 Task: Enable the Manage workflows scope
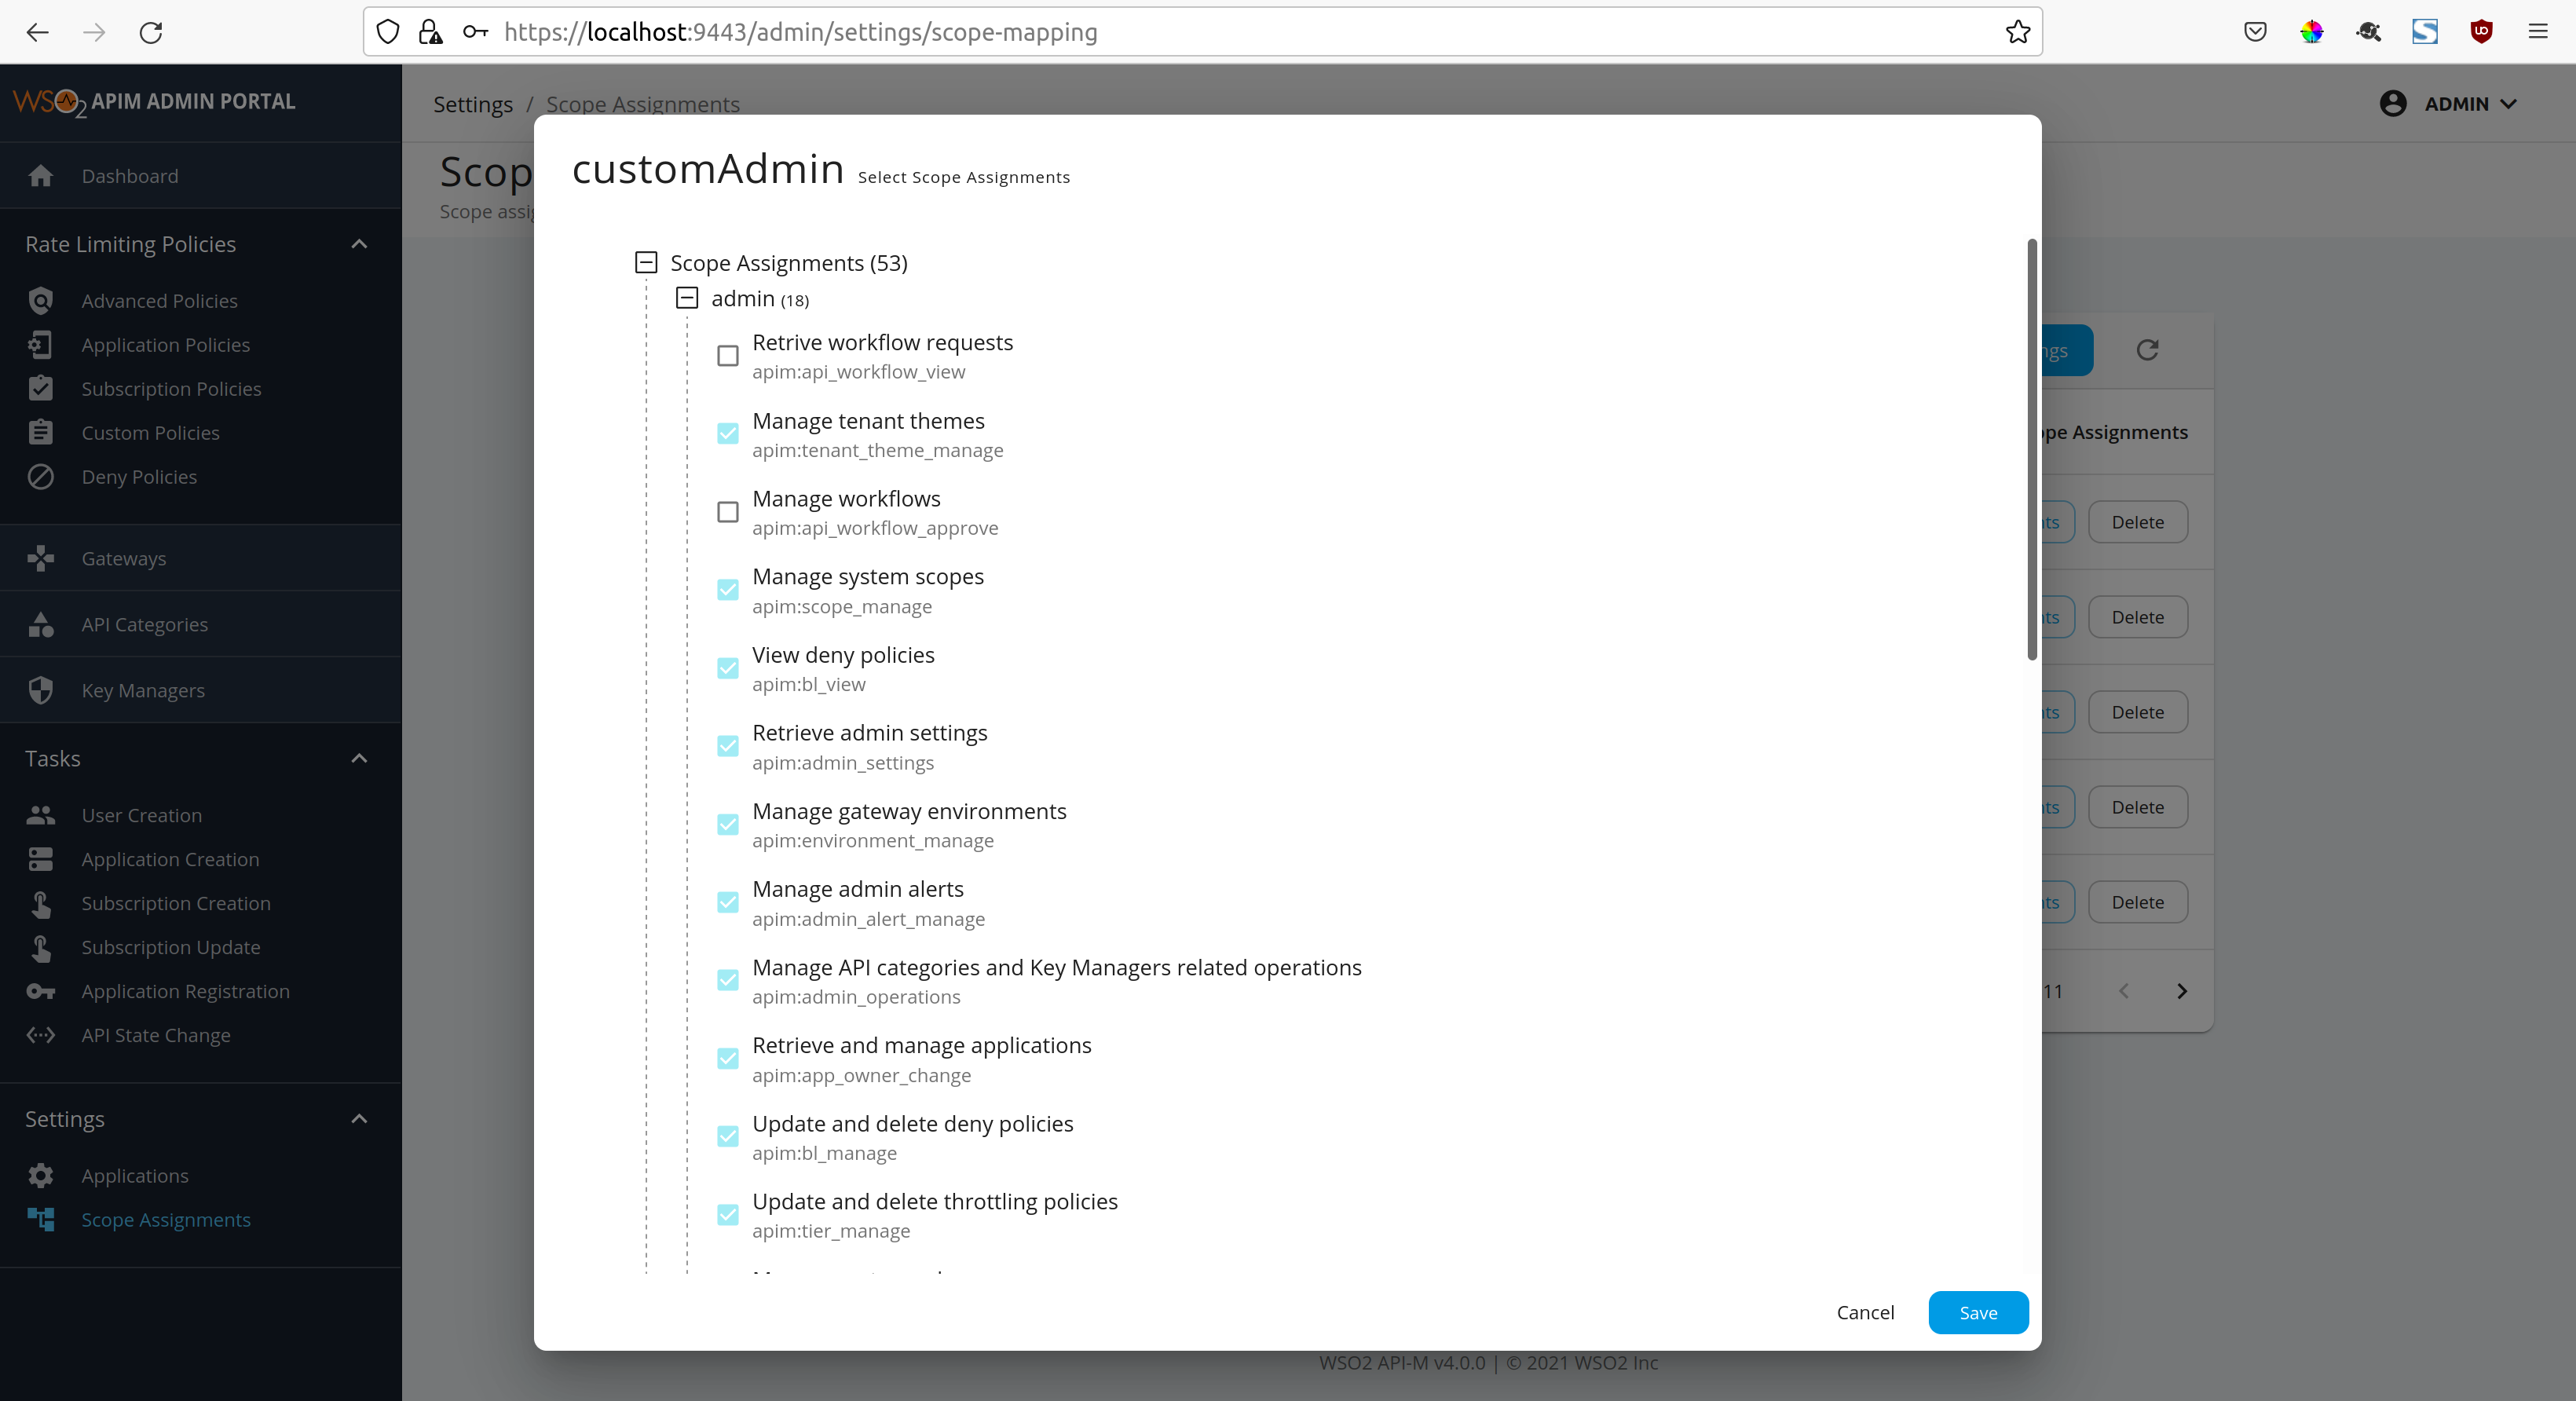(727, 512)
